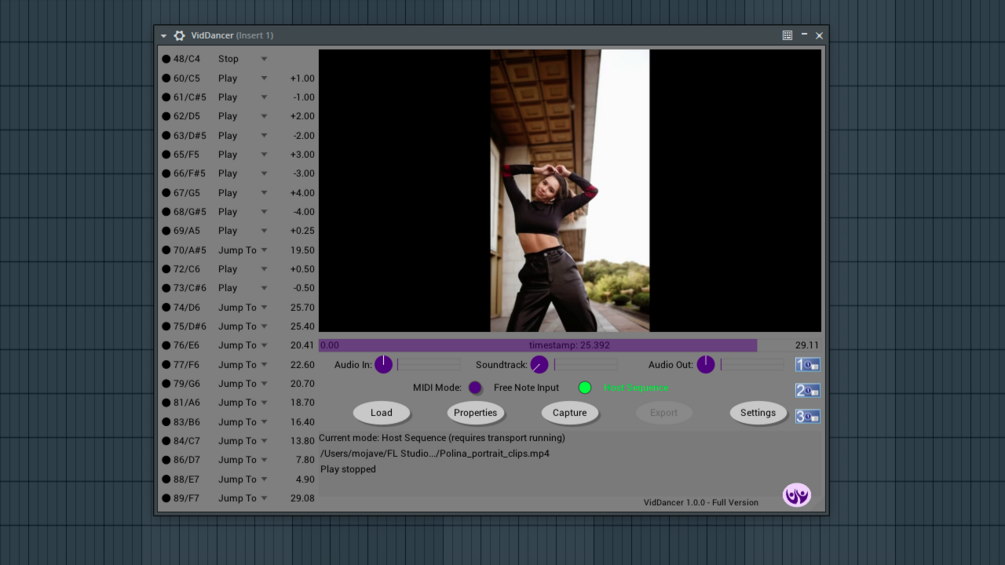Click the 25.70 jump time for 74/D6
Image resolution: width=1005 pixels, height=565 pixels.
pyautogui.click(x=302, y=307)
